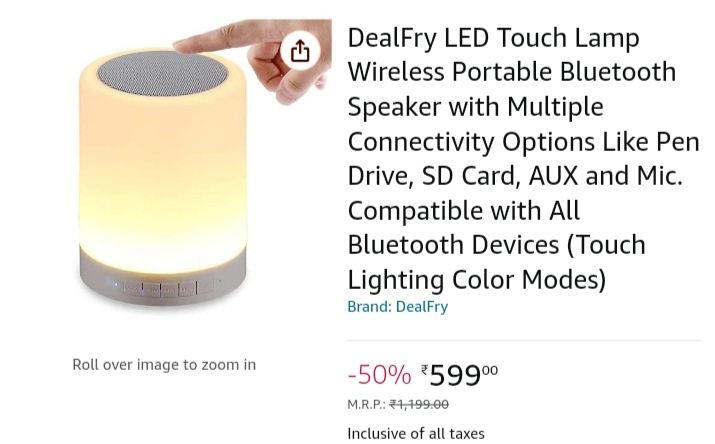Click the rupee symbol before 599

[x=424, y=371]
